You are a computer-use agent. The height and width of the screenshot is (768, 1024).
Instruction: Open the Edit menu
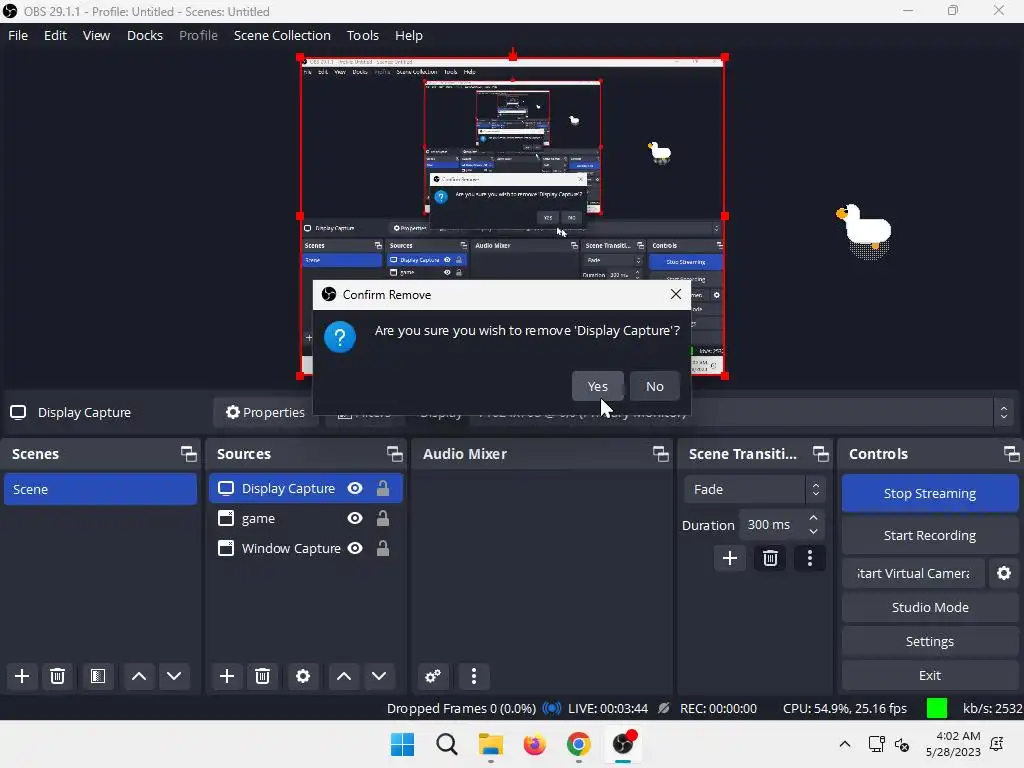tap(56, 35)
